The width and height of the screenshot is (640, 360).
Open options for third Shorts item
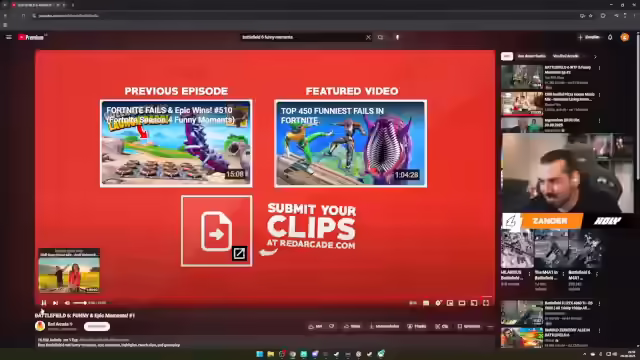tap(597, 274)
